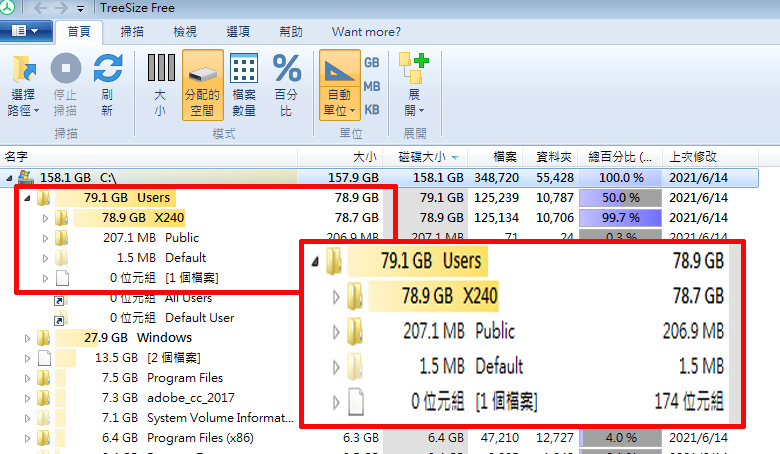Switch to Percent (百分比) mode icon

tap(287, 68)
